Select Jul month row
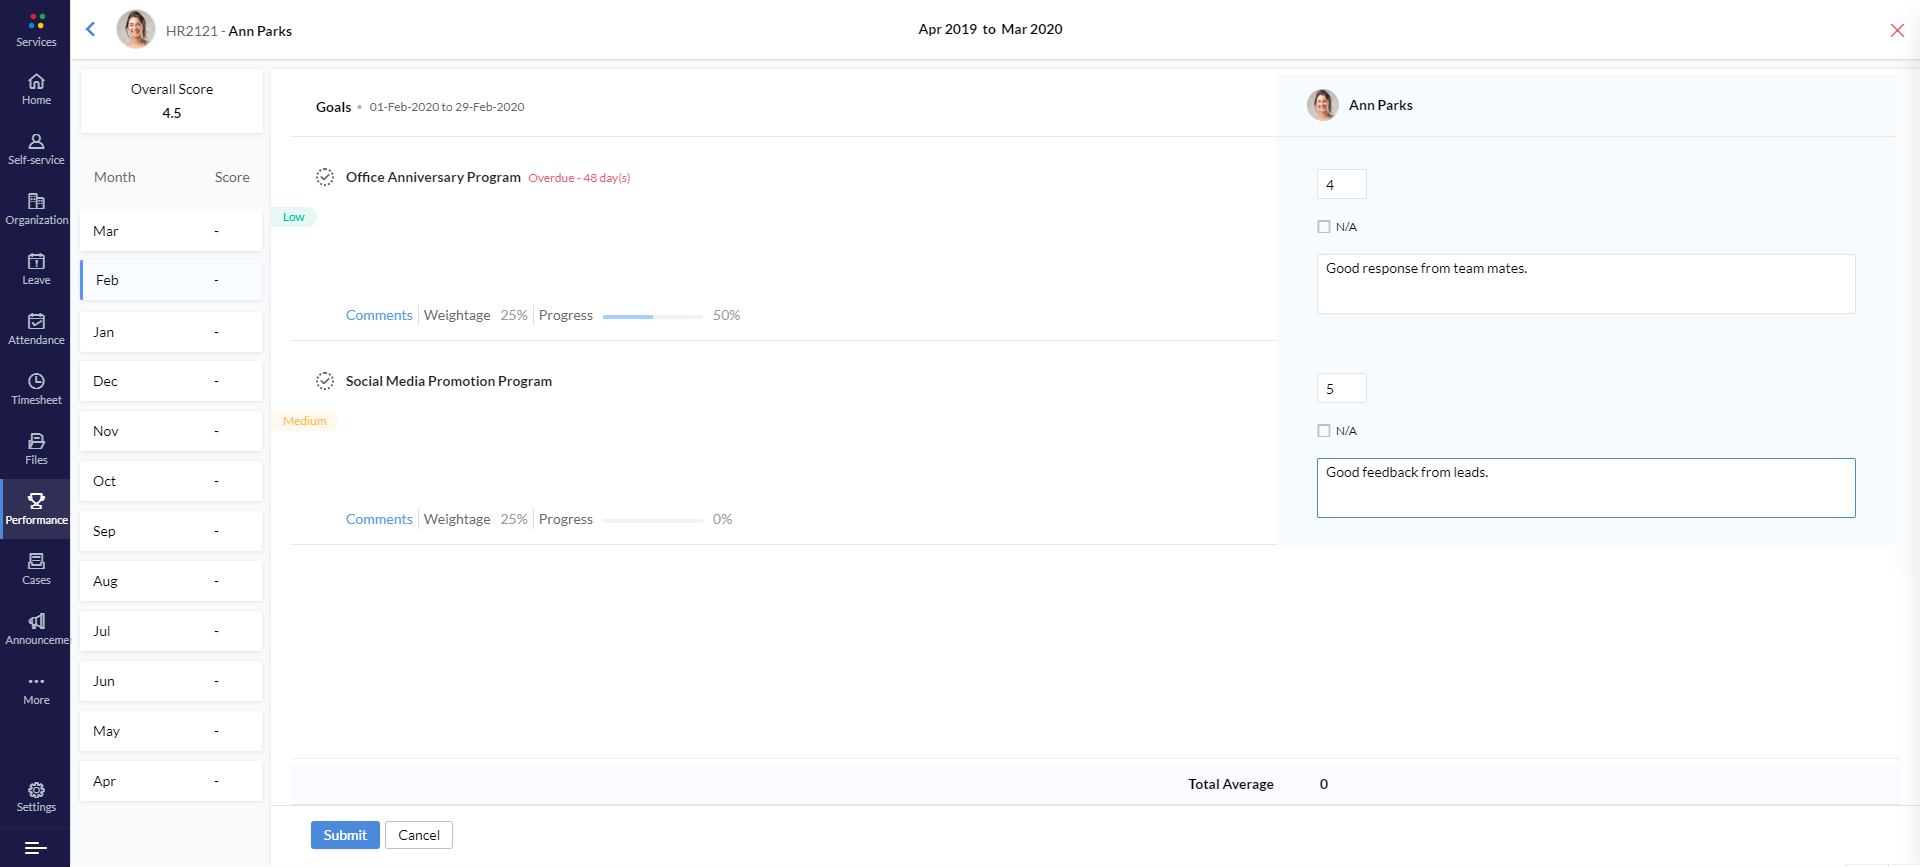Image resolution: width=1920 pixels, height=867 pixels. (171, 631)
